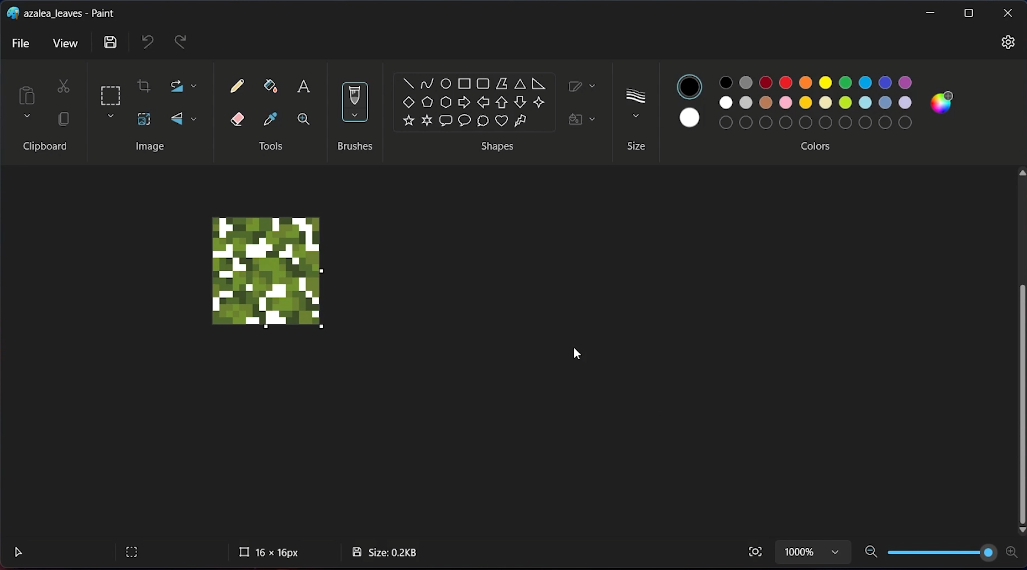Toggle the fit to window view button
The image size is (1027, 570).
tap(756, 552)
